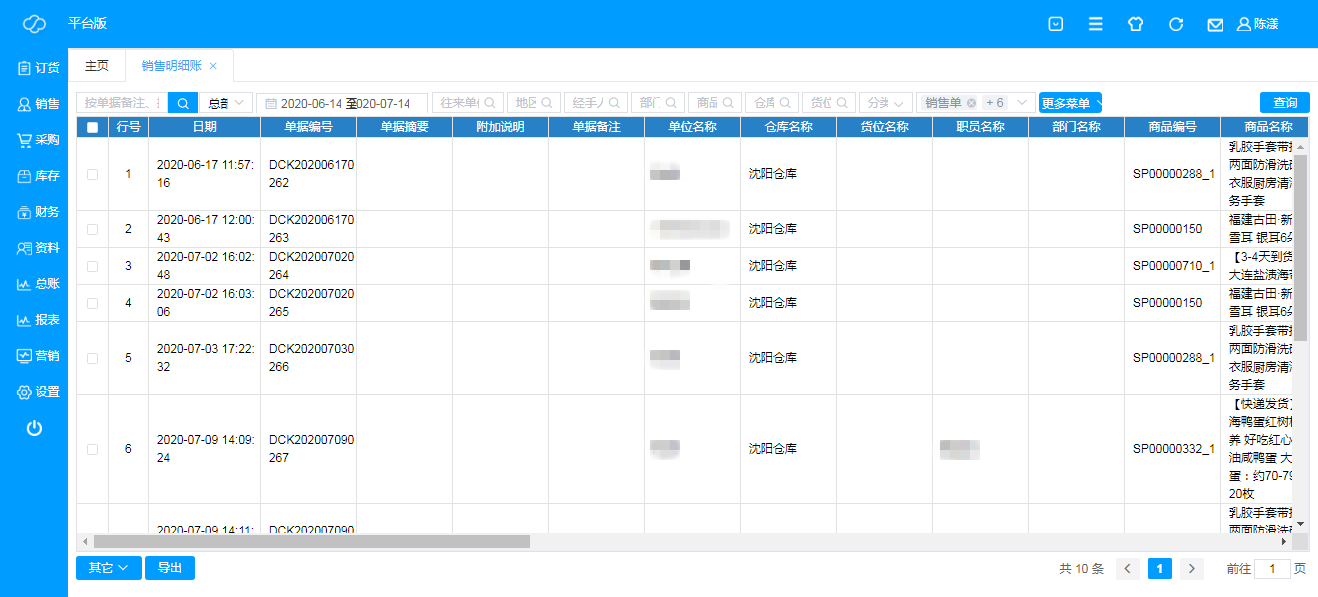1318x597 pixels.
Task: Toggle the select-all header checkbox
Action: coord(93,127)
